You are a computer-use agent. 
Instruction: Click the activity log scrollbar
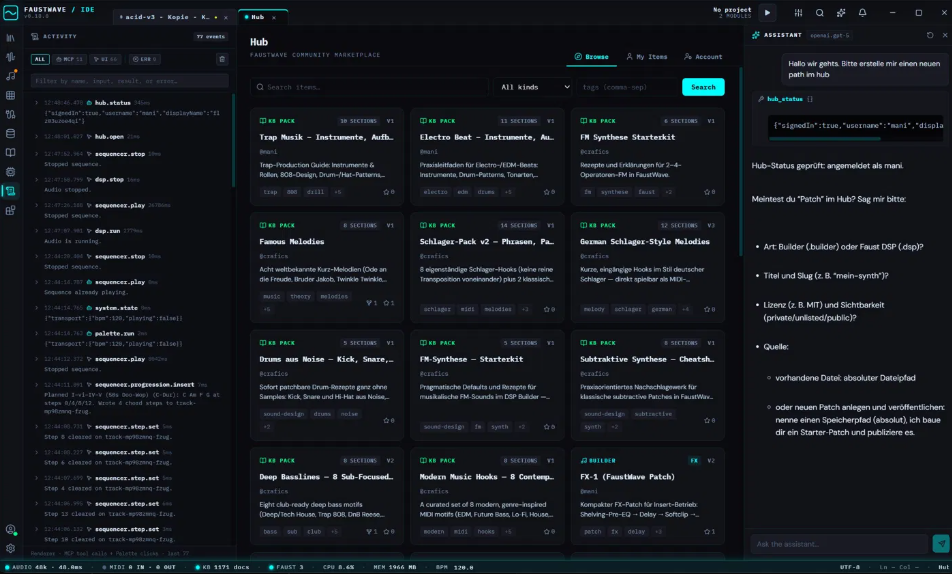click(233, 140)
